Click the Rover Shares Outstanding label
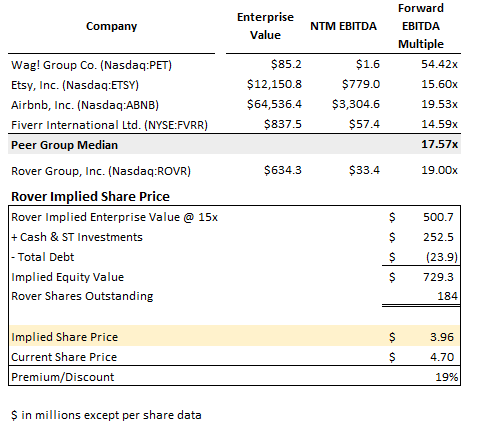This screenshot has width=482, height=433. [x=82, y=296]
